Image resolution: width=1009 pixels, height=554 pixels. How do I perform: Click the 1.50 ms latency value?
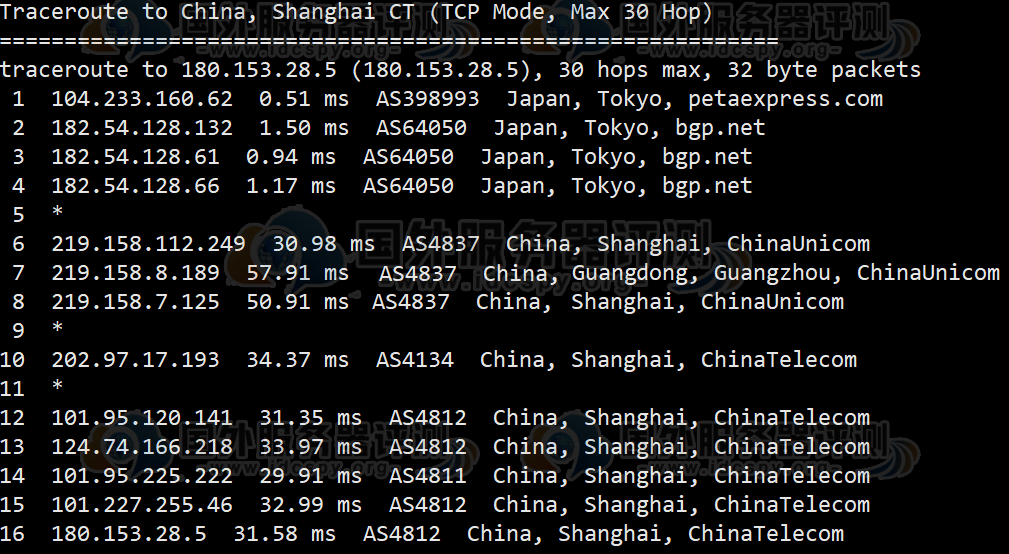[x=304, y=127]
